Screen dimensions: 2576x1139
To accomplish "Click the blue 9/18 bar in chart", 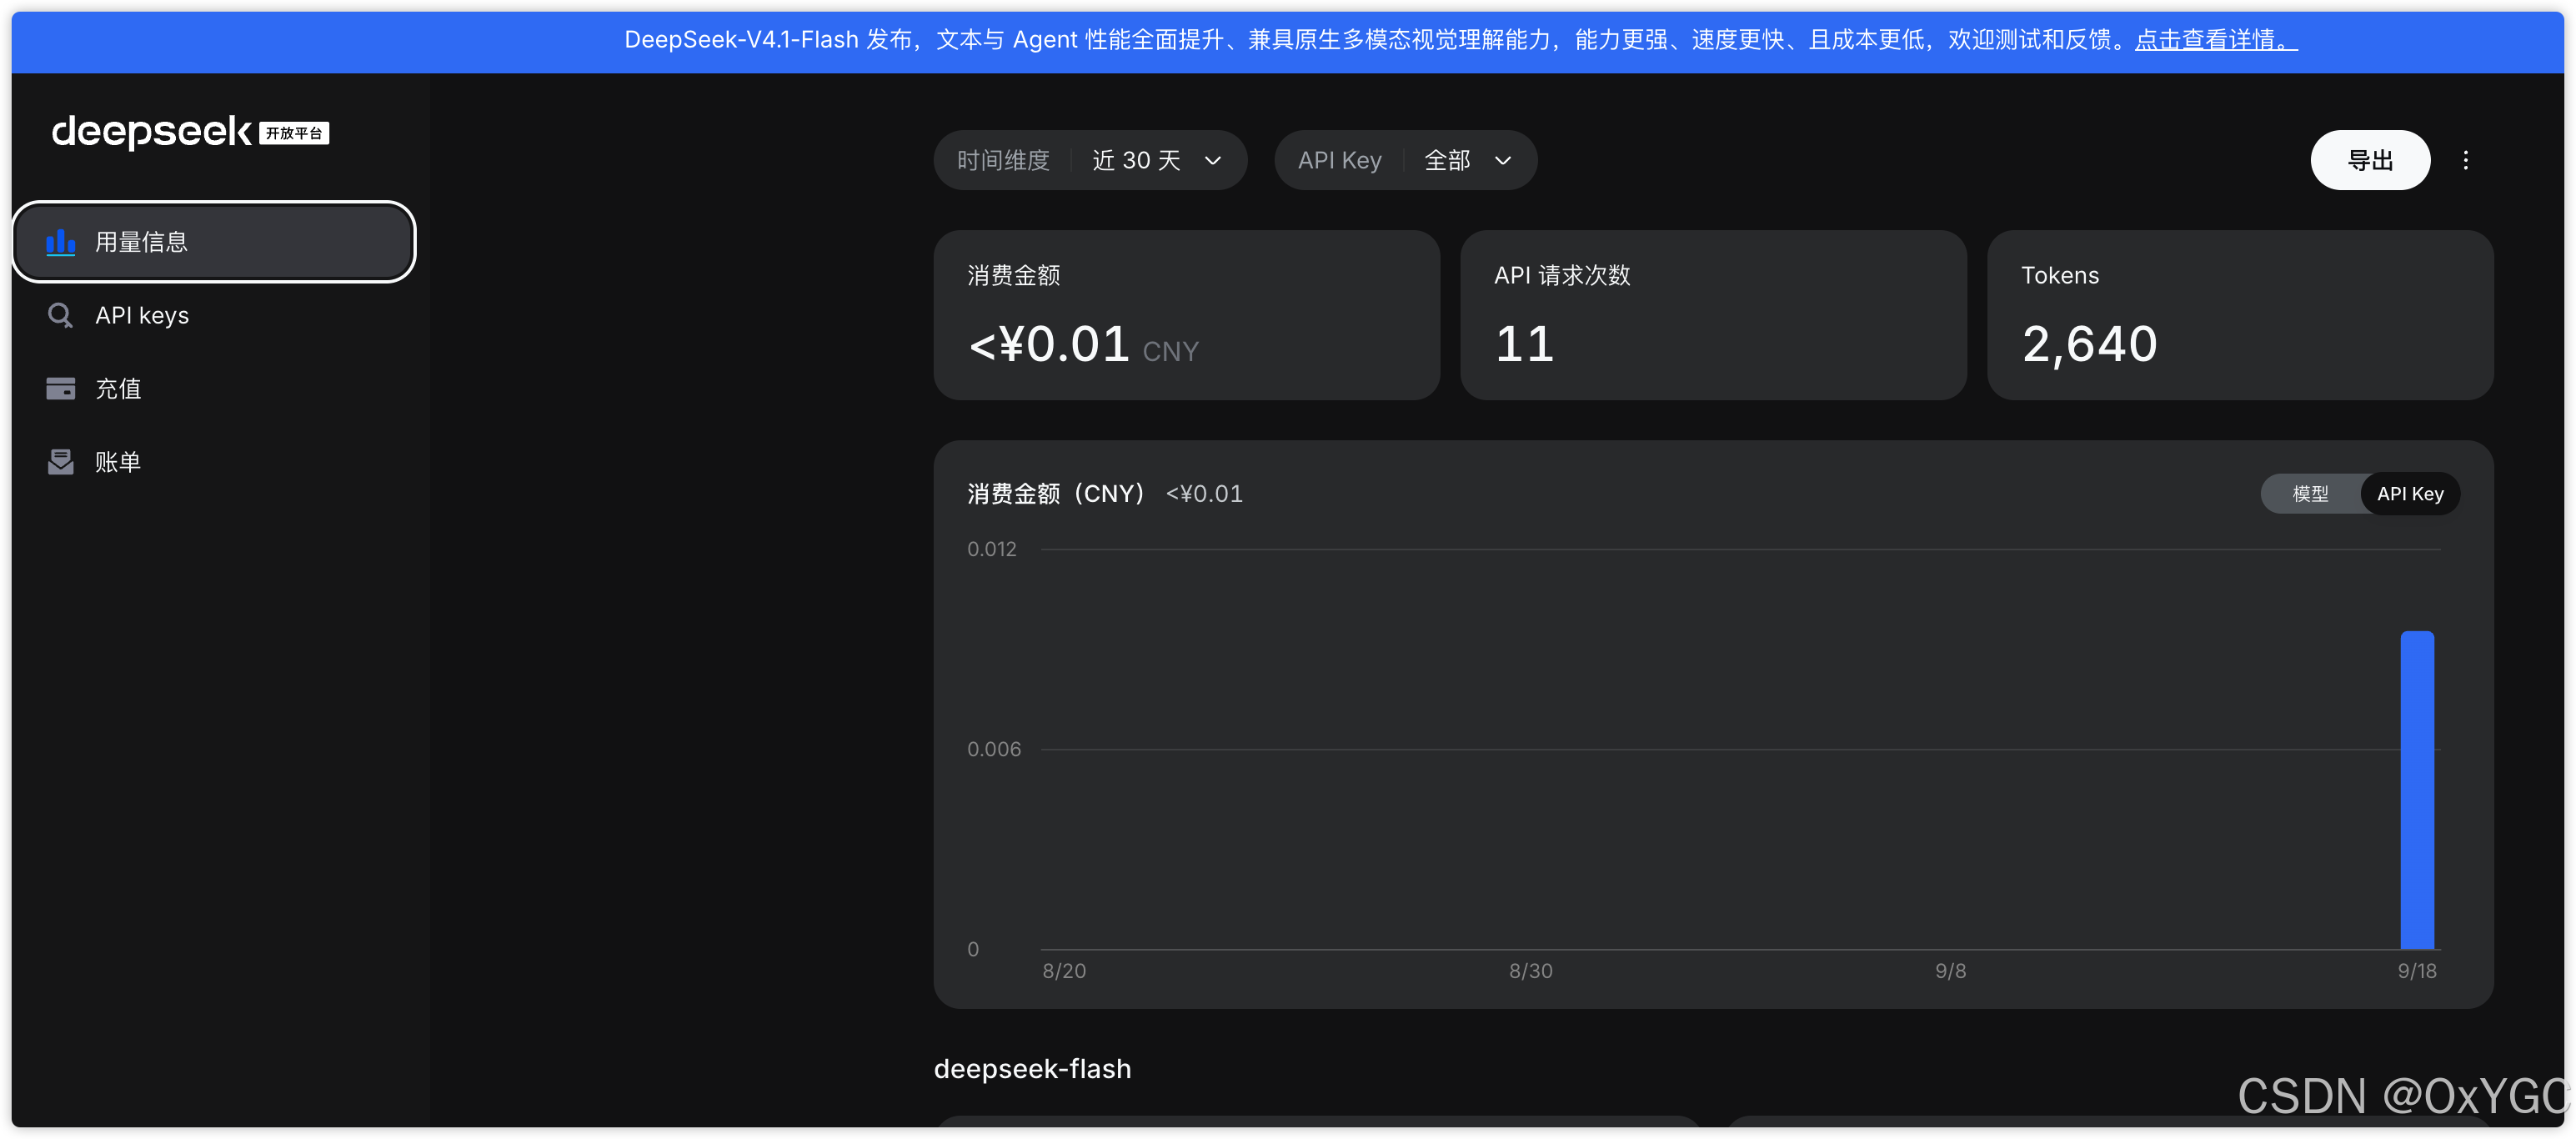I will point(2417,790).
